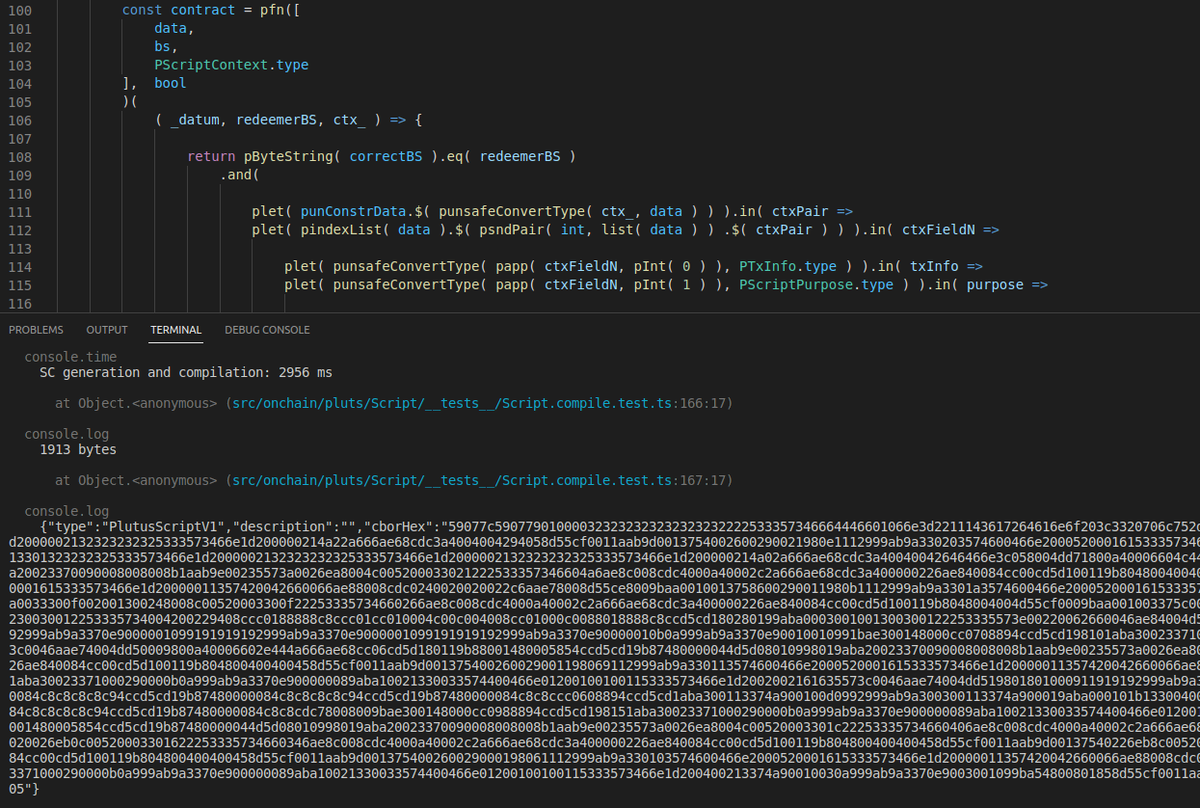Select the TERMINAL panel tab

click(176, 330)
